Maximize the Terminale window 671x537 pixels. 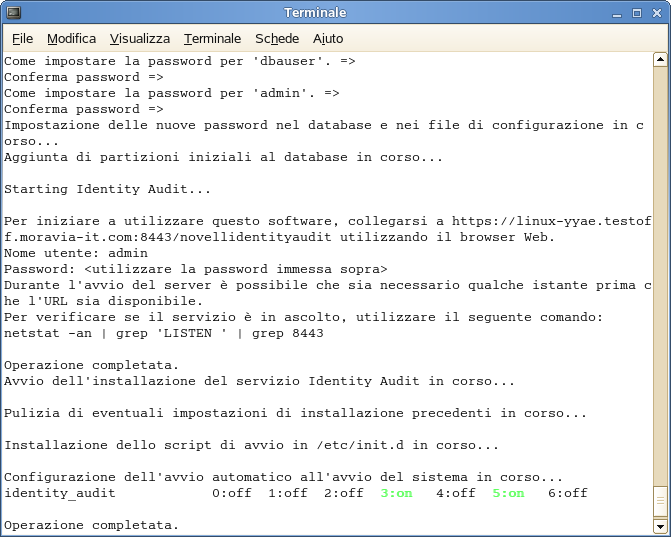pyautogui.click(x=637, y=13)
